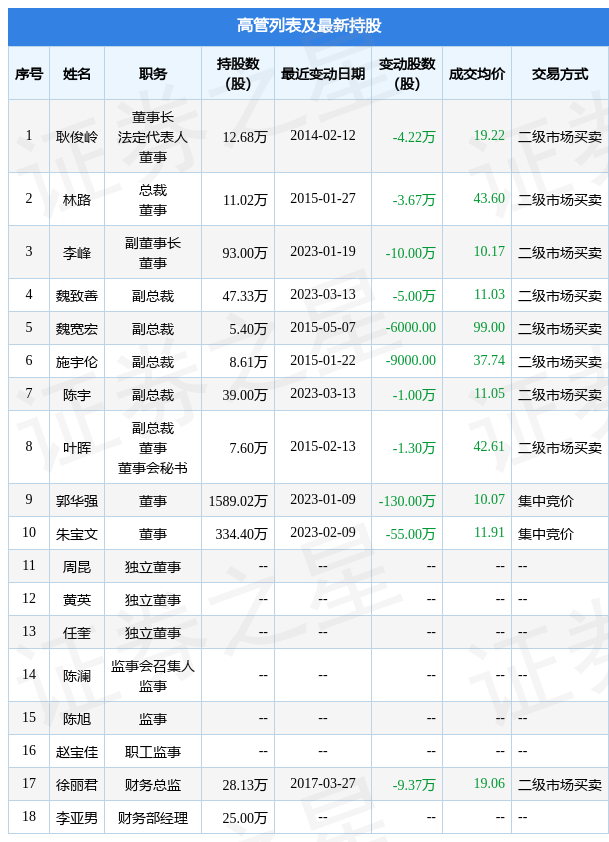Click 集中竞价 in 郭华强's row
The width and height of the screenshot is (609, 842).
[546, 500]
